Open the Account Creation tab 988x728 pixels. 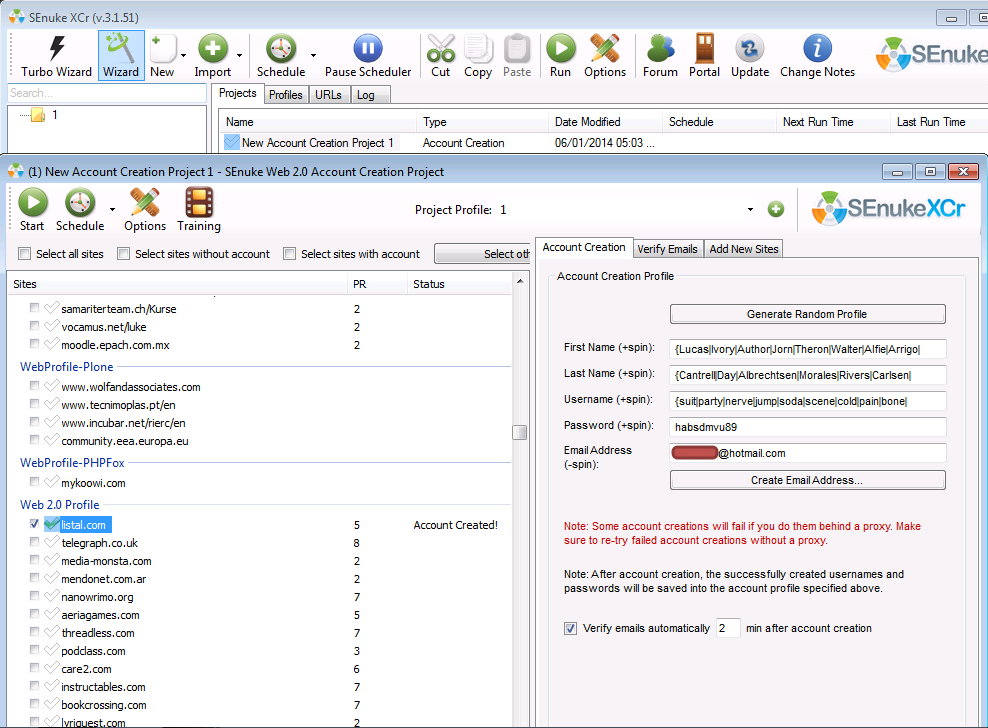583,247
